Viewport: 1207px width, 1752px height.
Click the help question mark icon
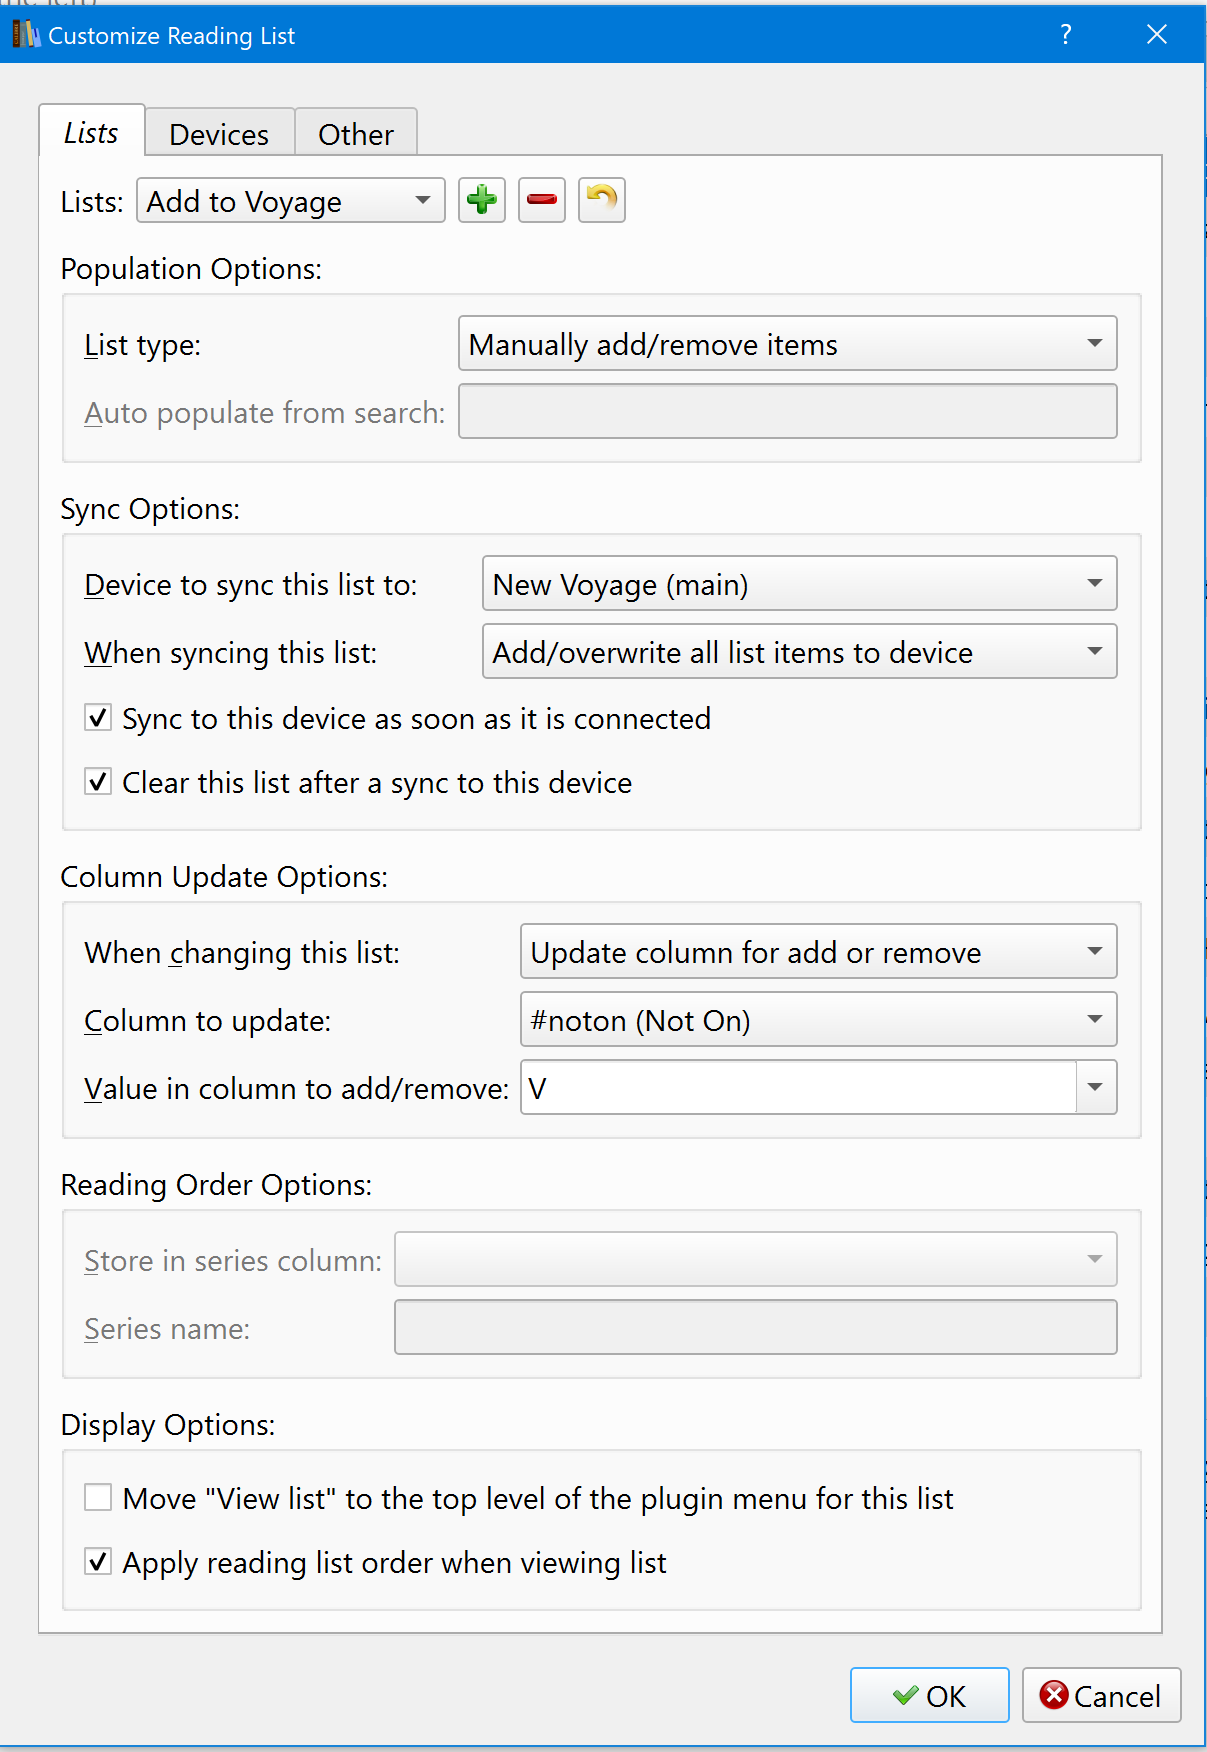coord(1066,35)
